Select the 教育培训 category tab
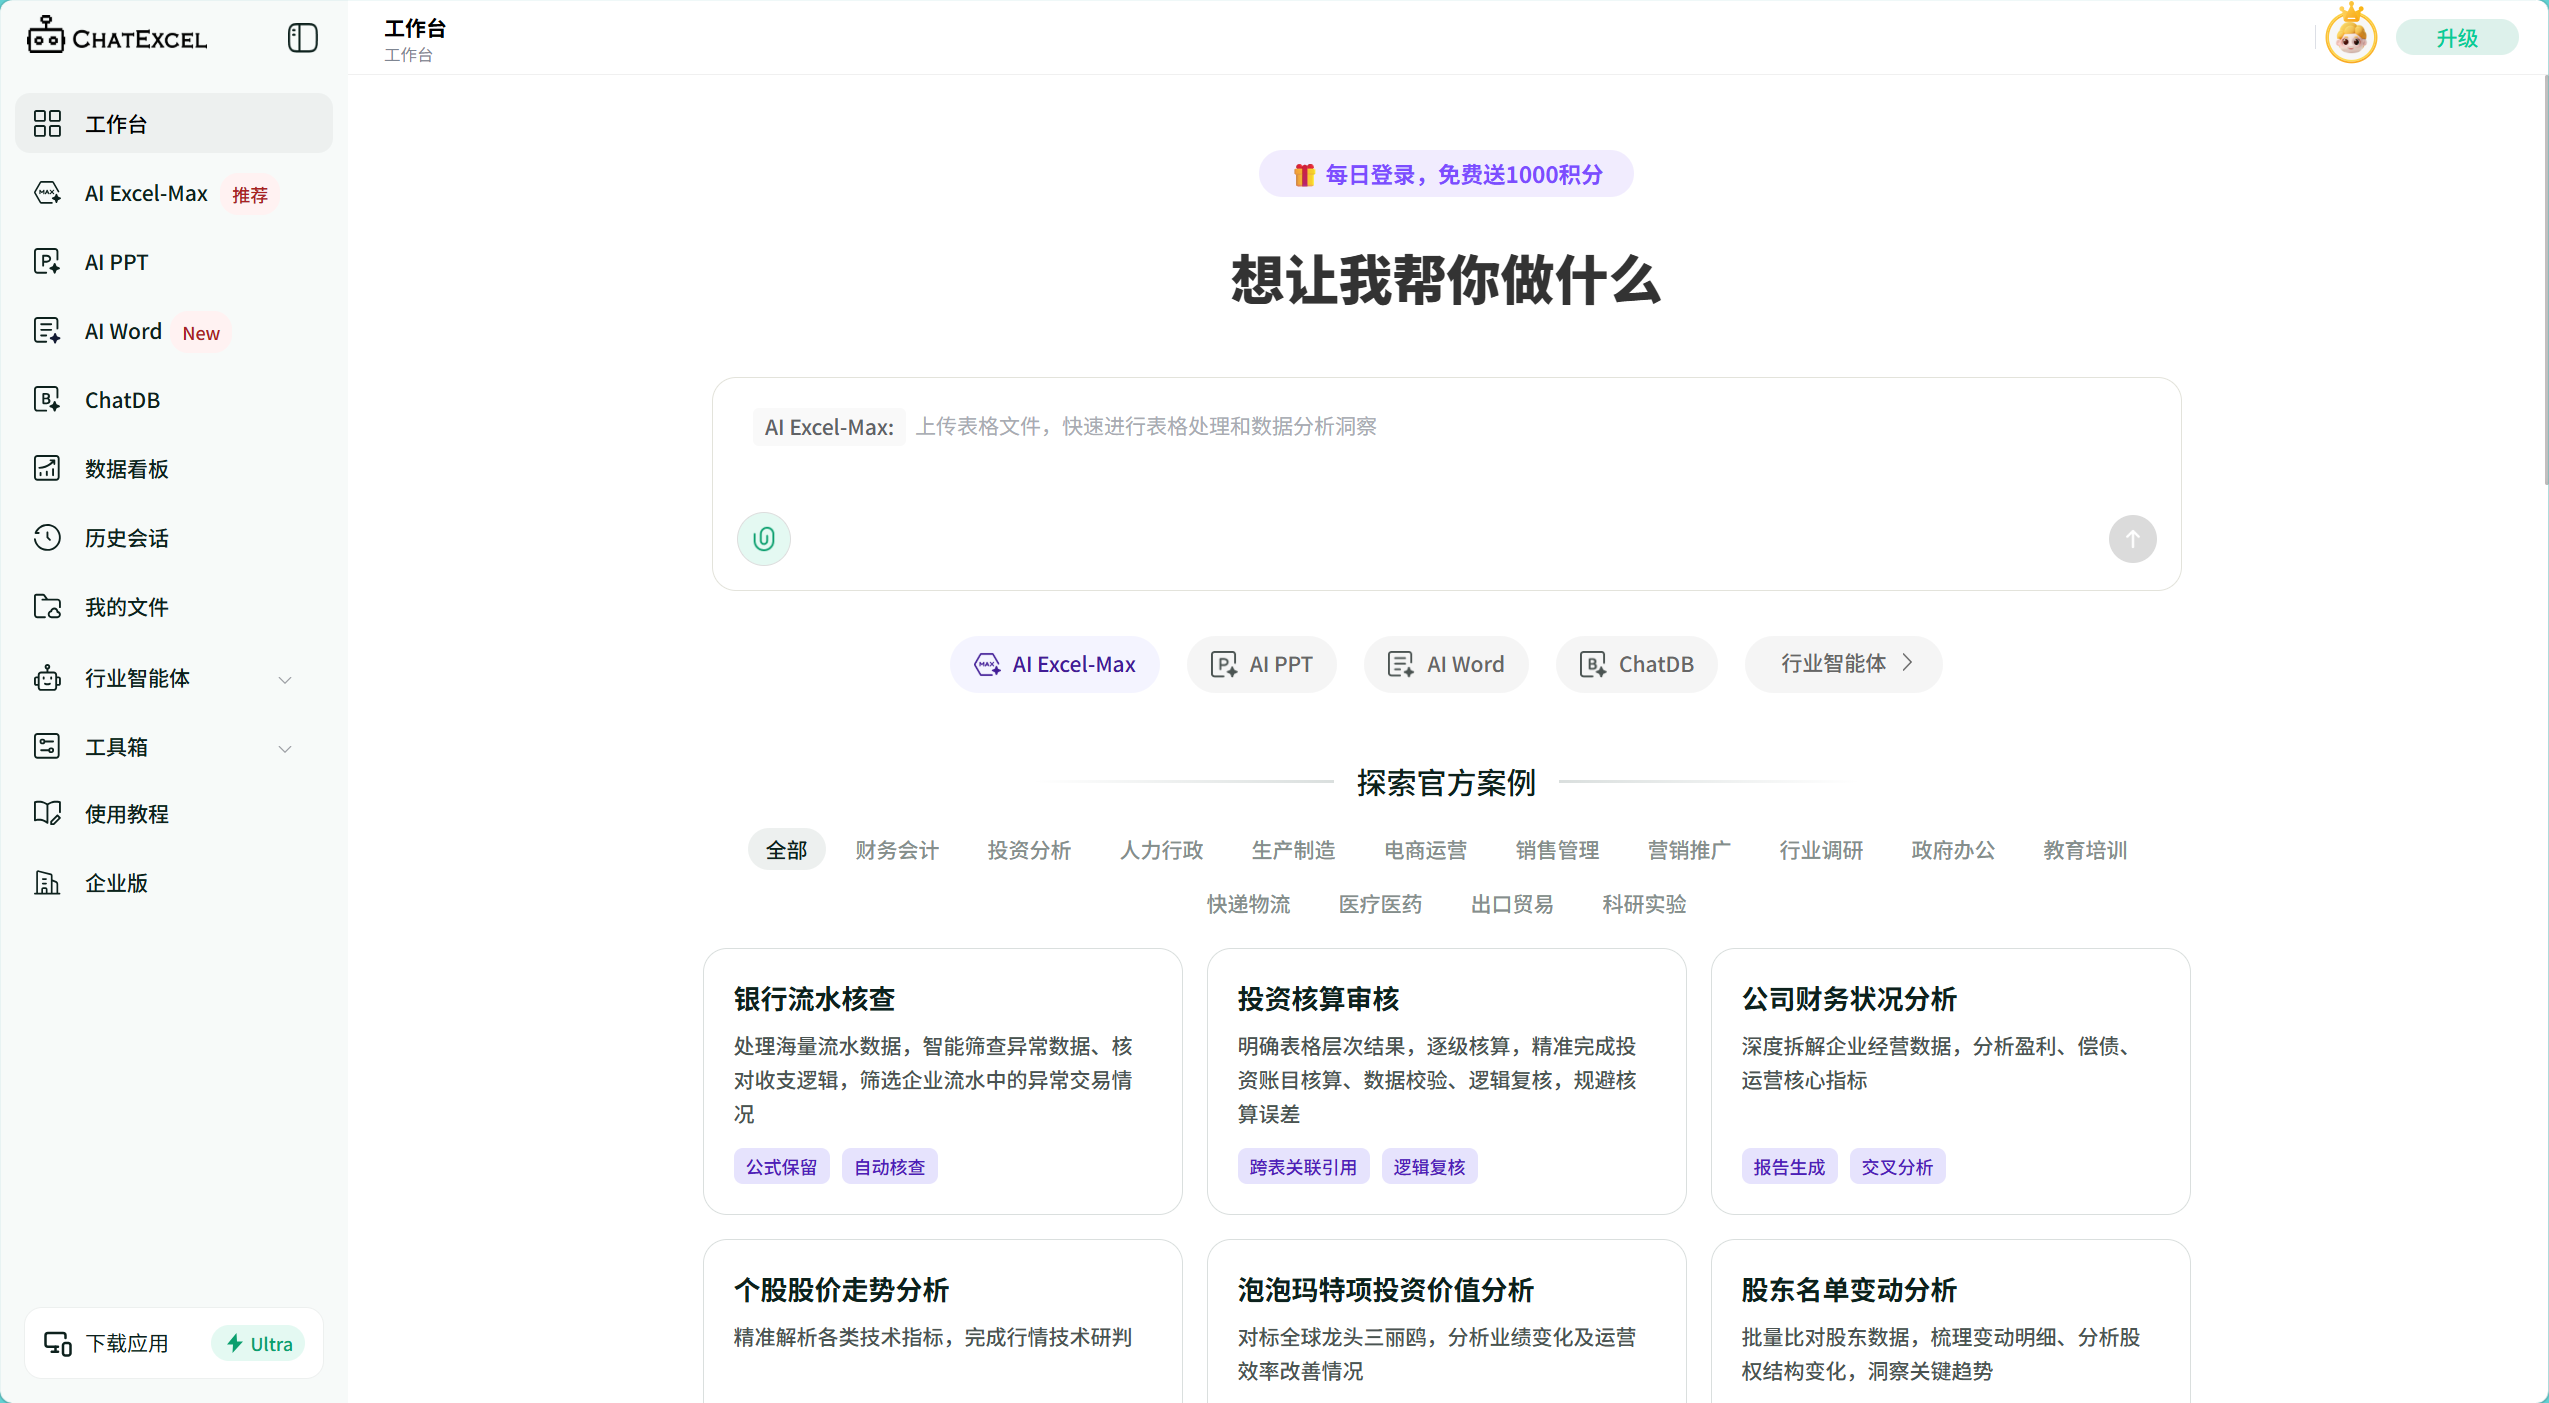This screenshot has width=2549, height=1403. [x=2085, y=850]
